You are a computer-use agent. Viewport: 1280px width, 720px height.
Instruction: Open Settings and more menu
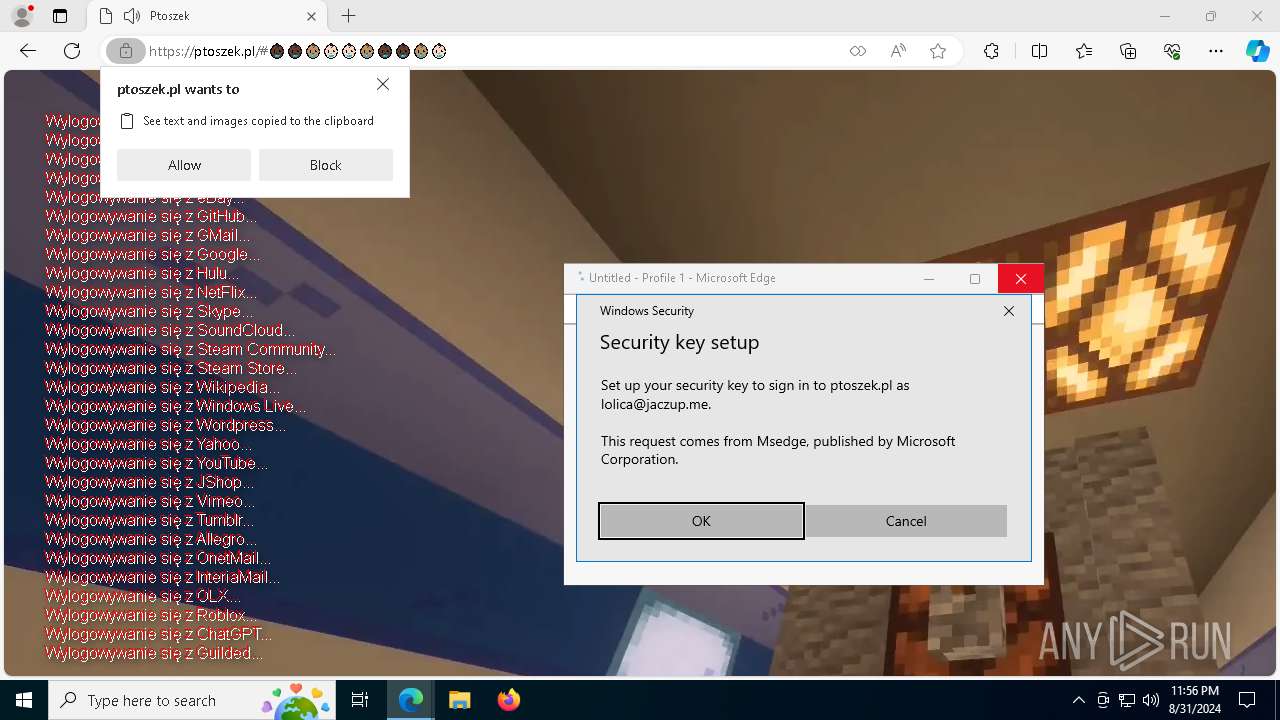(1216, 51)
